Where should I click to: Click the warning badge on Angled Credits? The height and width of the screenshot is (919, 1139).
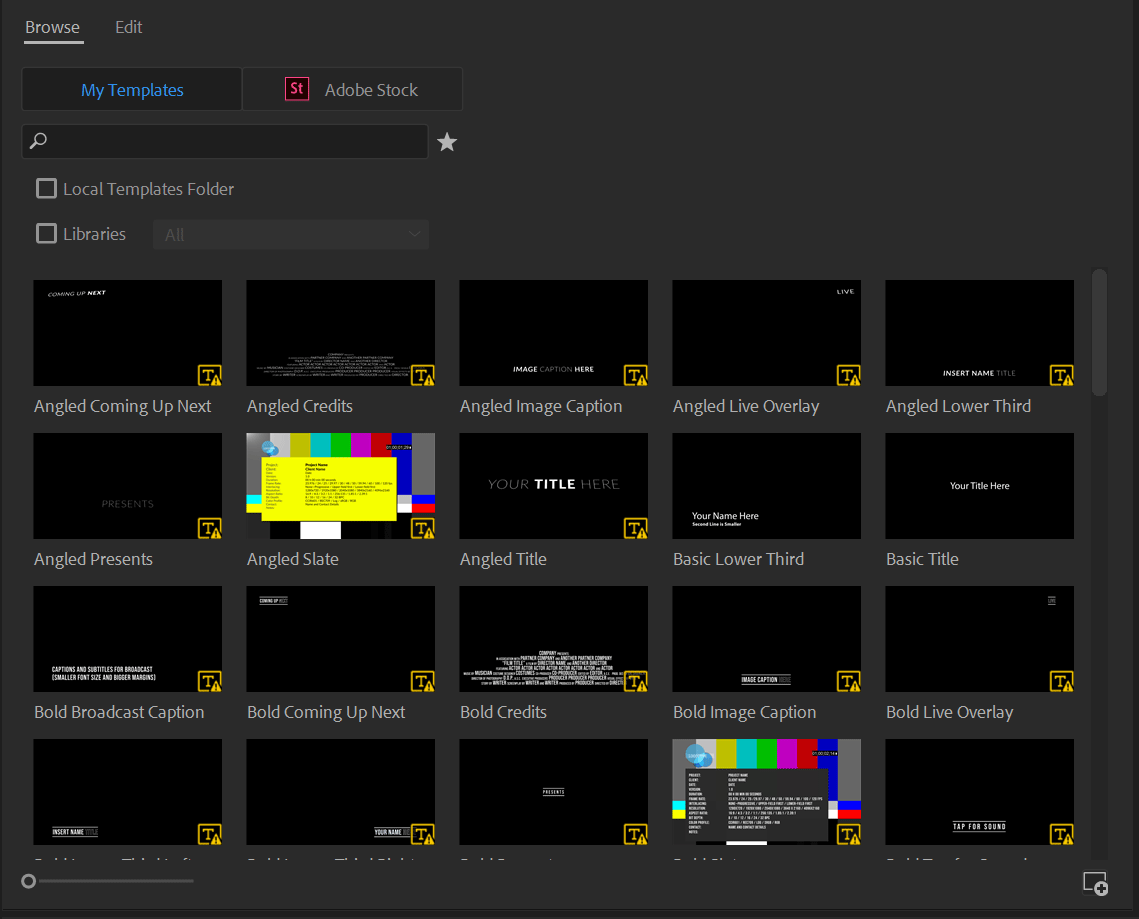pyautogui.click(x=423, y=375)
